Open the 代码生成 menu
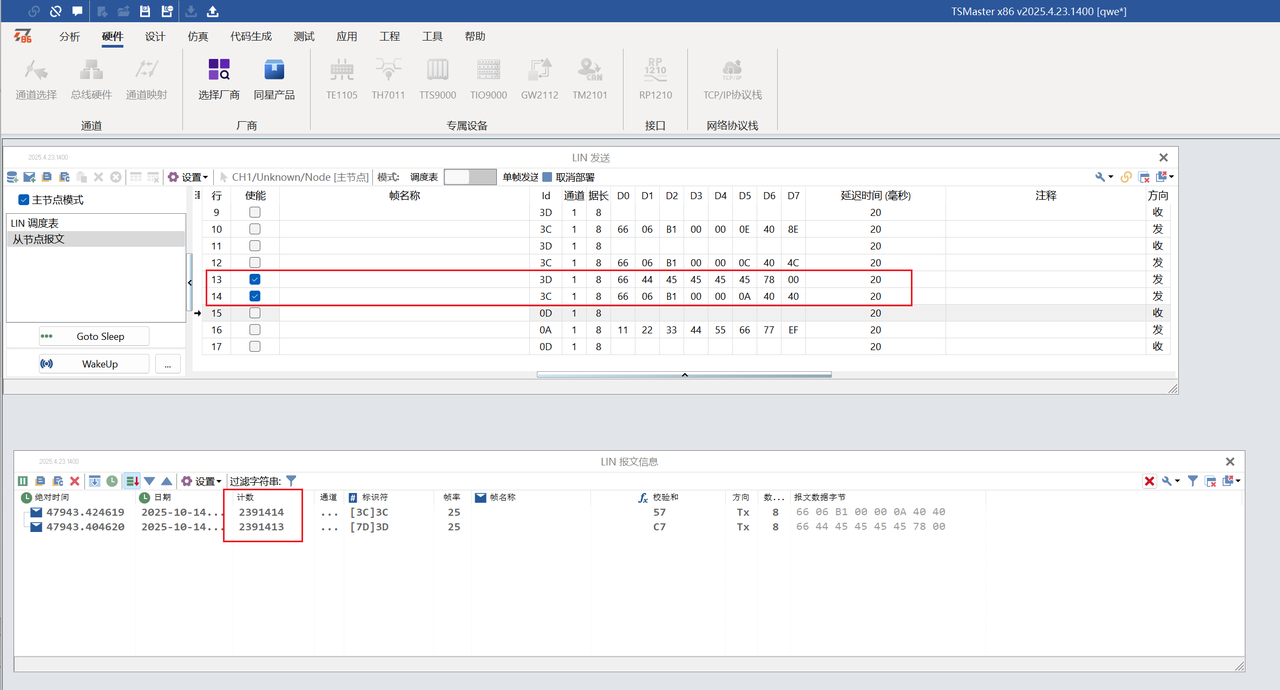This screenshot has width=1280, height=690. pos(250,36)
